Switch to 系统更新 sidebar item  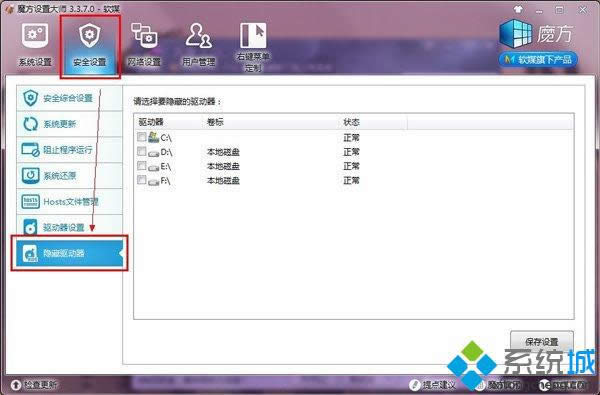(69, 124)
